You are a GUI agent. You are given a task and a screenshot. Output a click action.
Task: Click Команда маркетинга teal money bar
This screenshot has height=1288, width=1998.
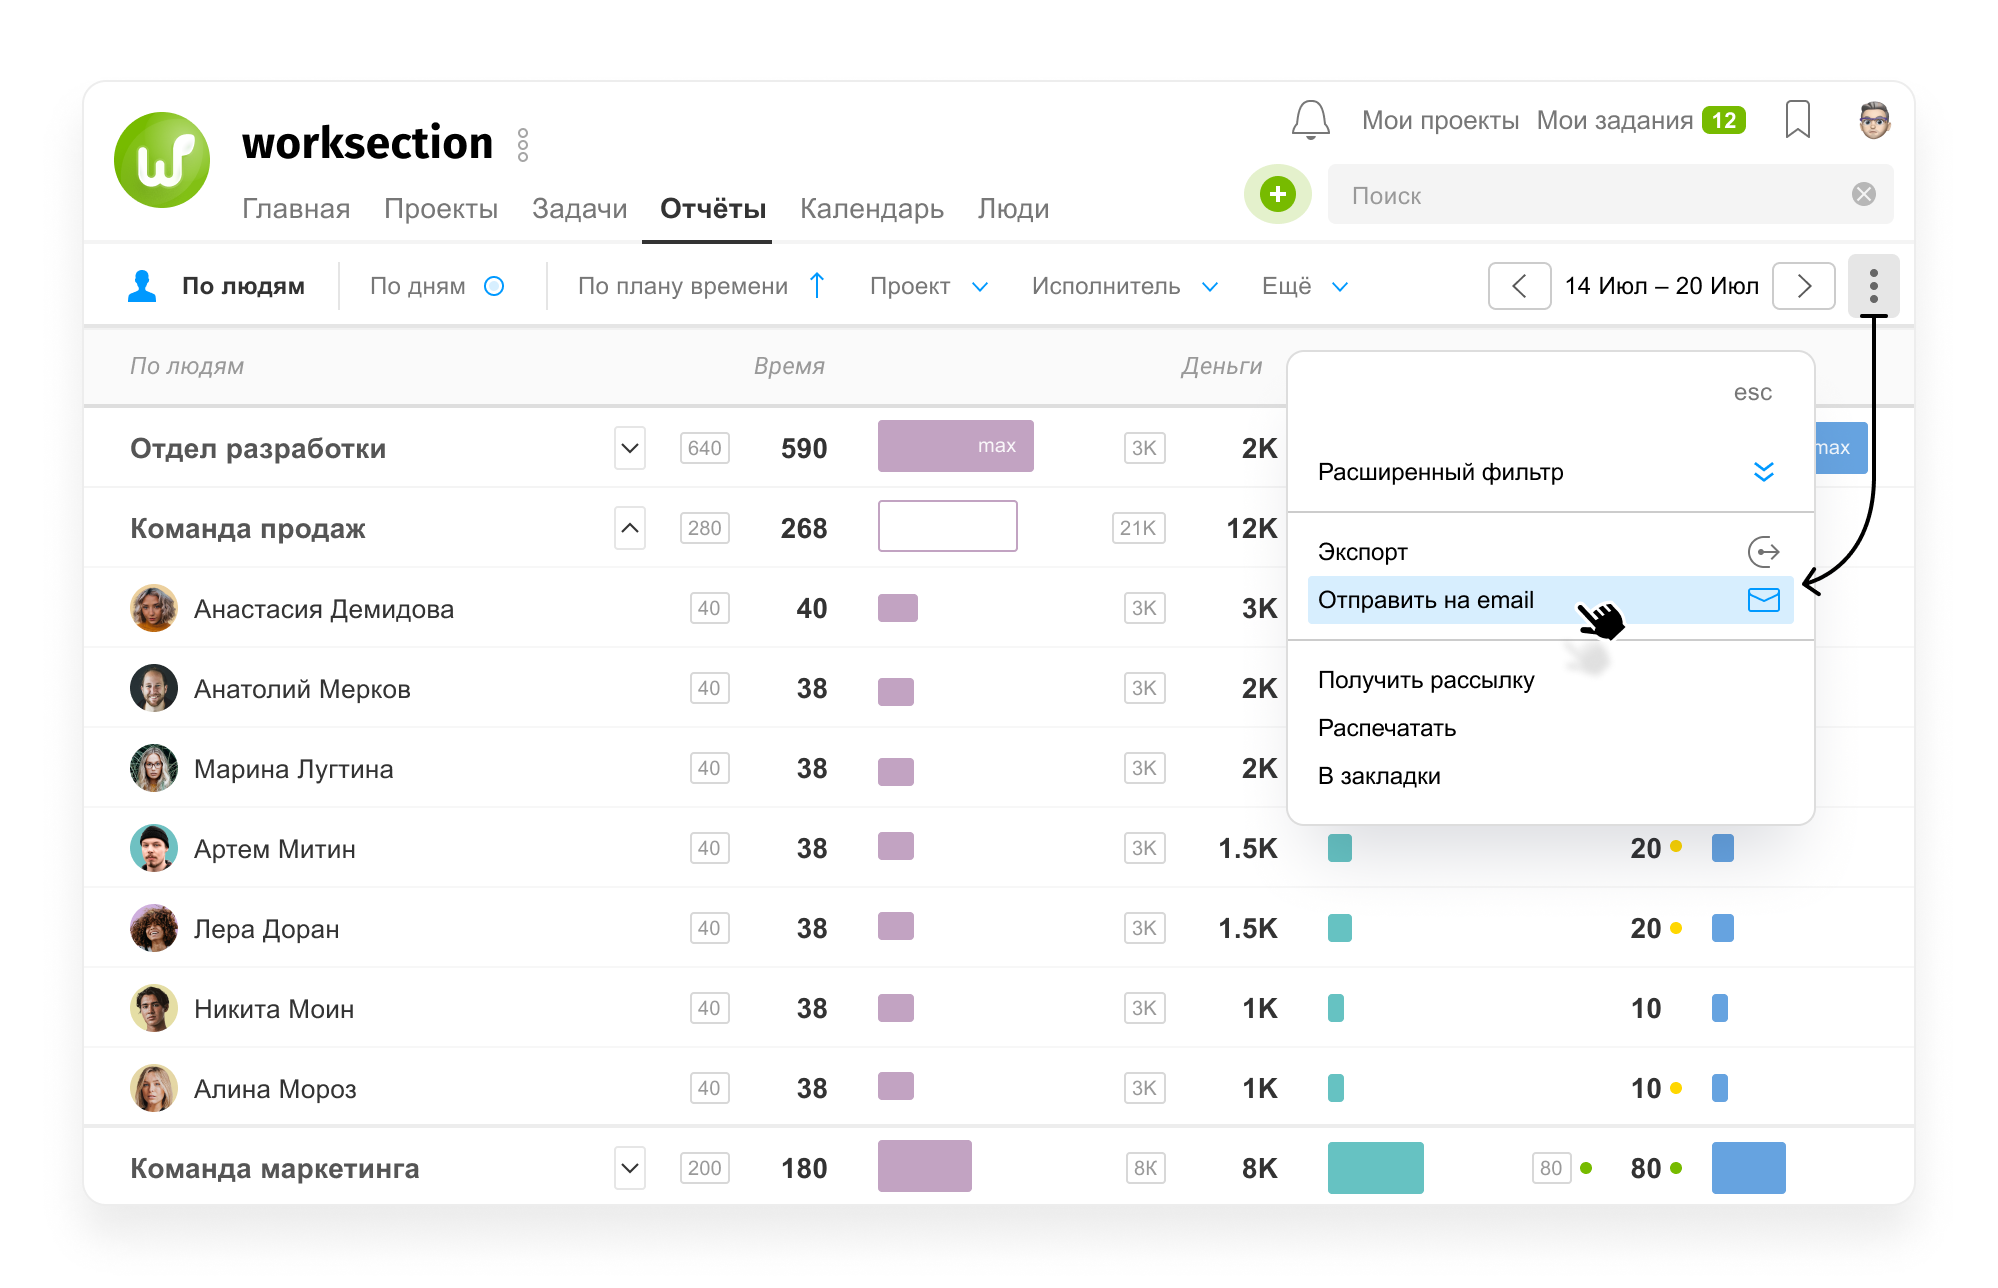(1375, 1168)
